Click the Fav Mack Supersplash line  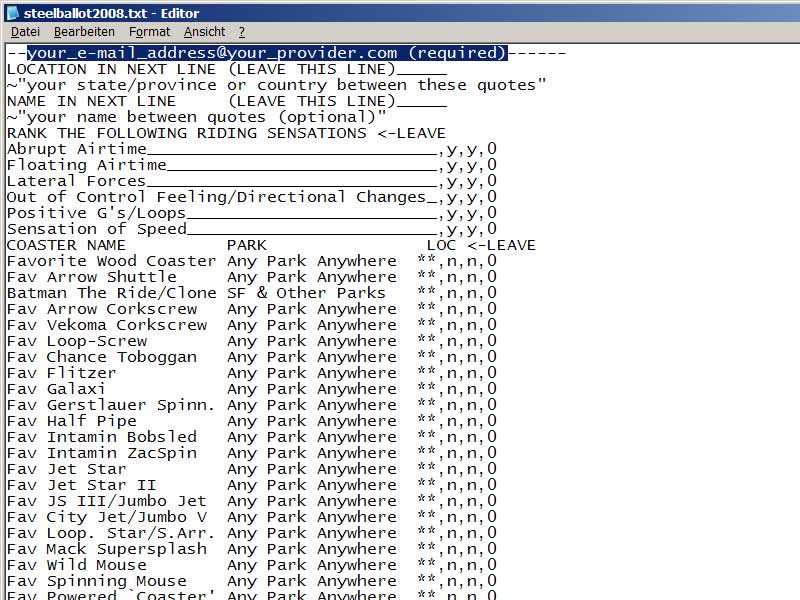[x=107, y=549]
